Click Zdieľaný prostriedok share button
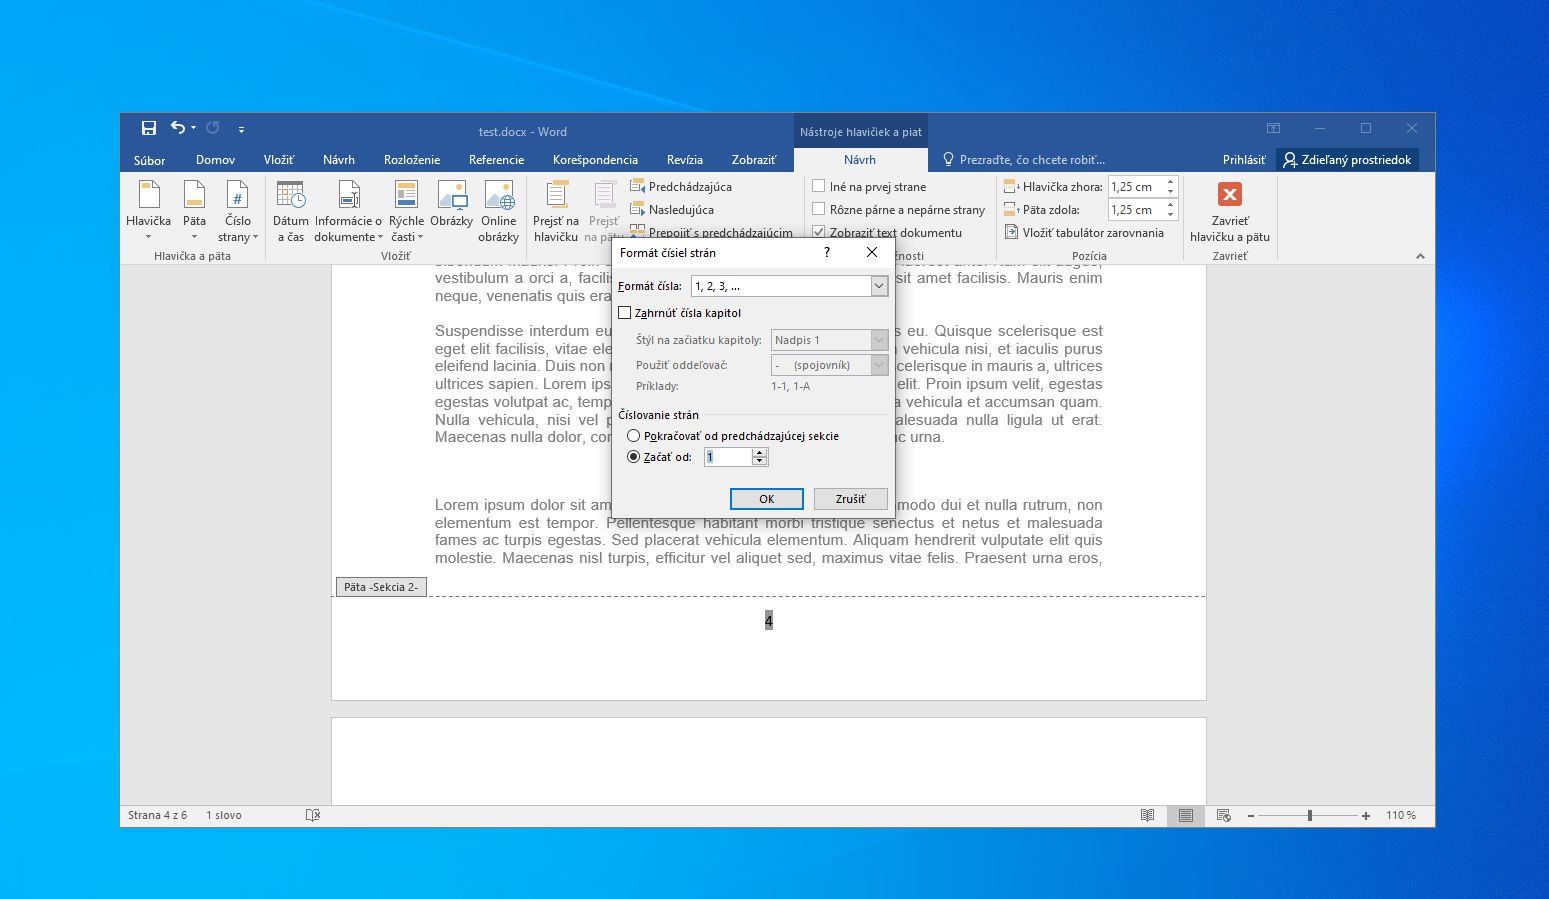This screenshot has width=1549, height=899. pos(1347,159)
